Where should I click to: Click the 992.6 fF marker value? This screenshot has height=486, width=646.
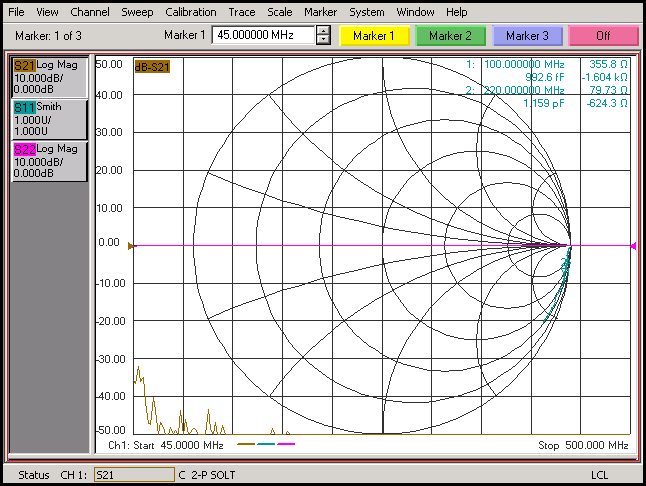coord(545,77)
